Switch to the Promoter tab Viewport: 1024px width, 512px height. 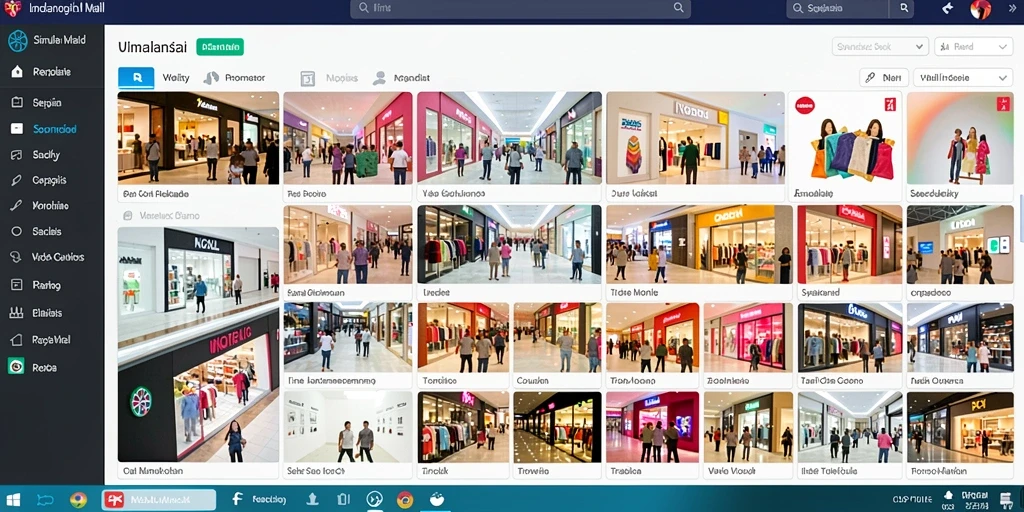click(234, 78)
